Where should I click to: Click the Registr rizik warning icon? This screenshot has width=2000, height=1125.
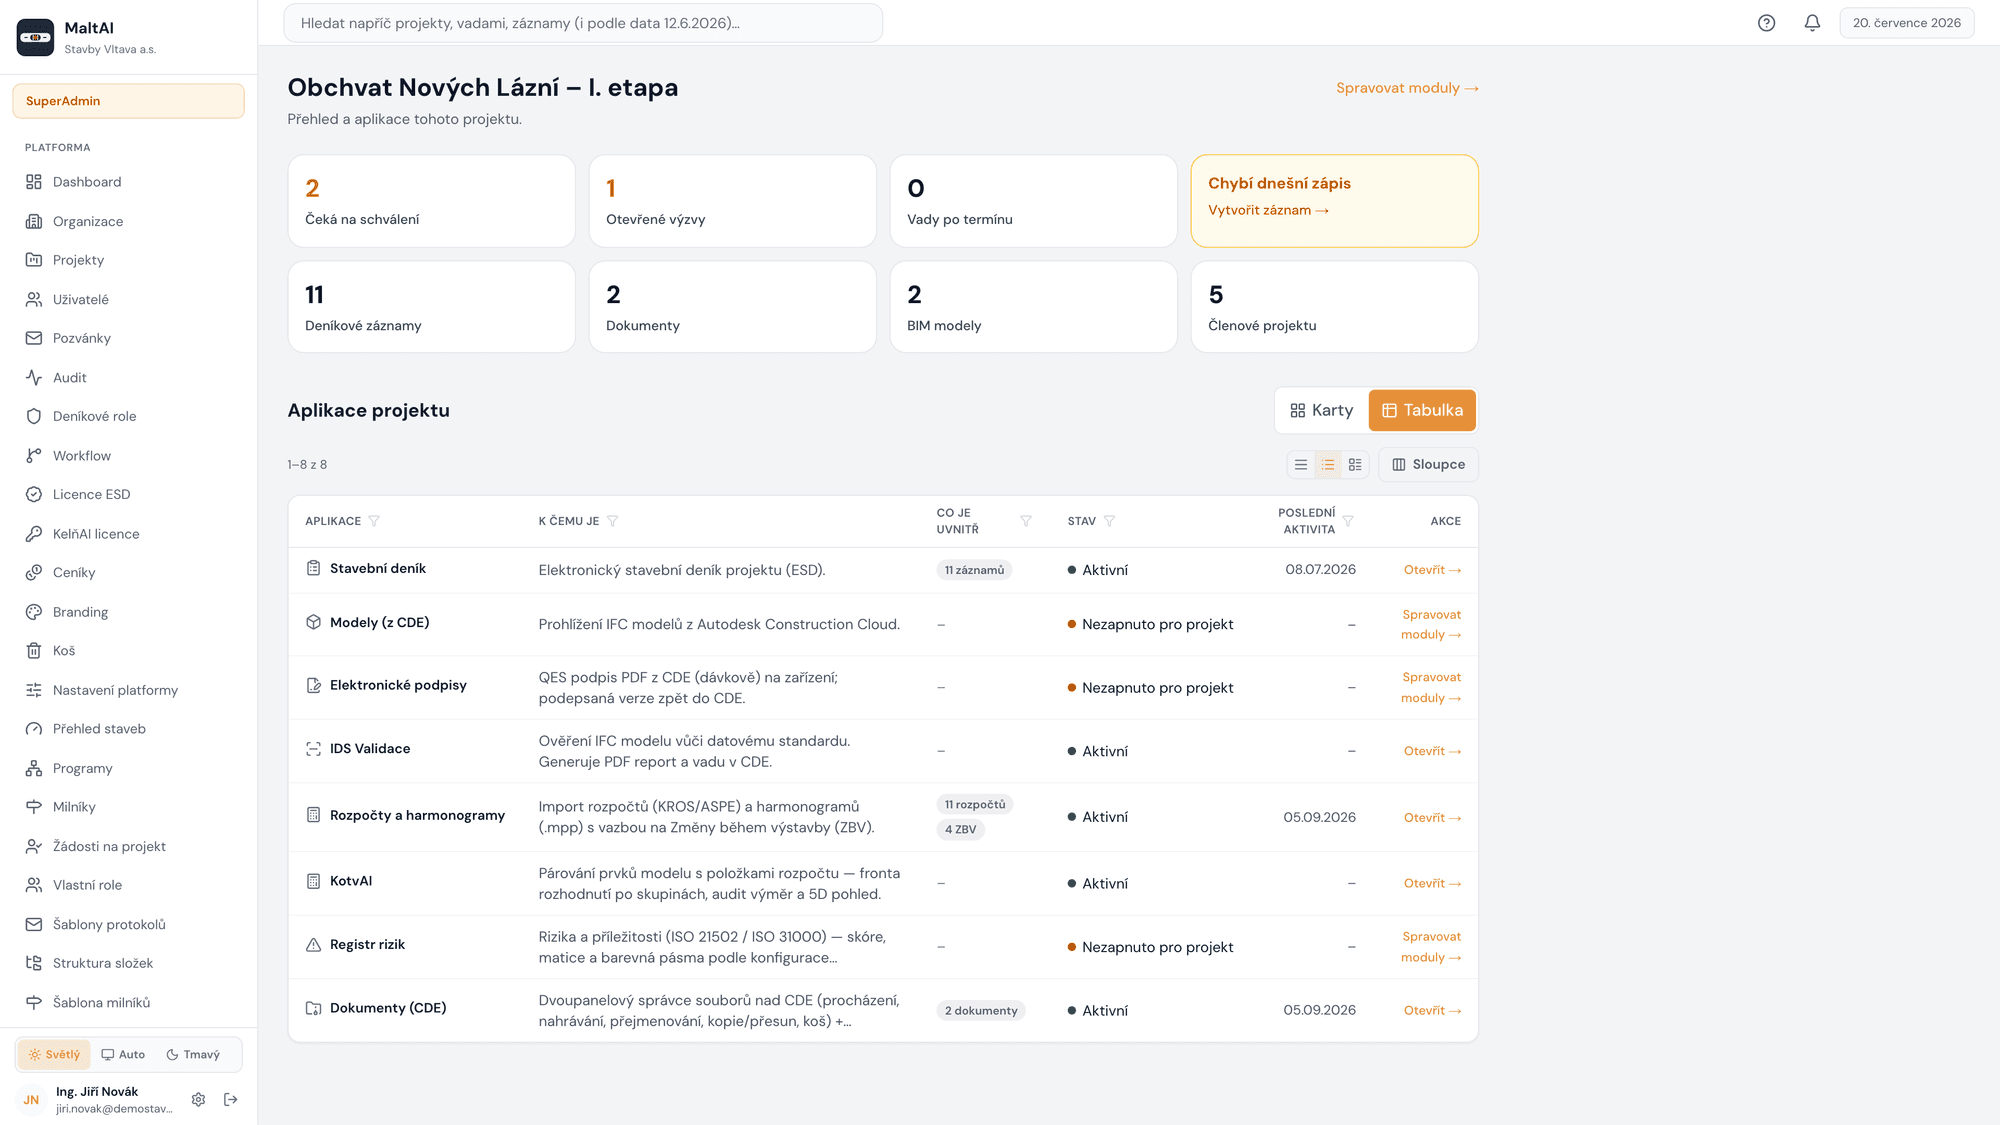tap(313, 944)
